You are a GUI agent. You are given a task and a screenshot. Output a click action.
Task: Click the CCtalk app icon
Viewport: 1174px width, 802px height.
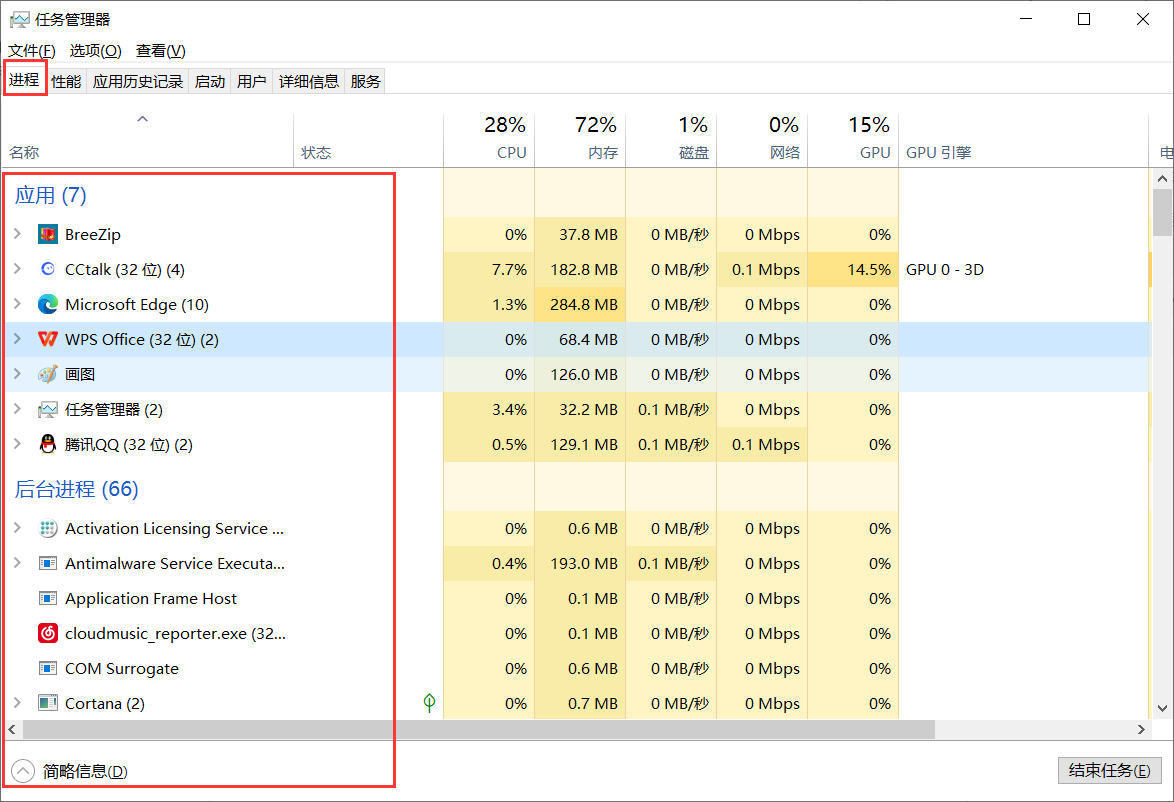pos(48,269)
